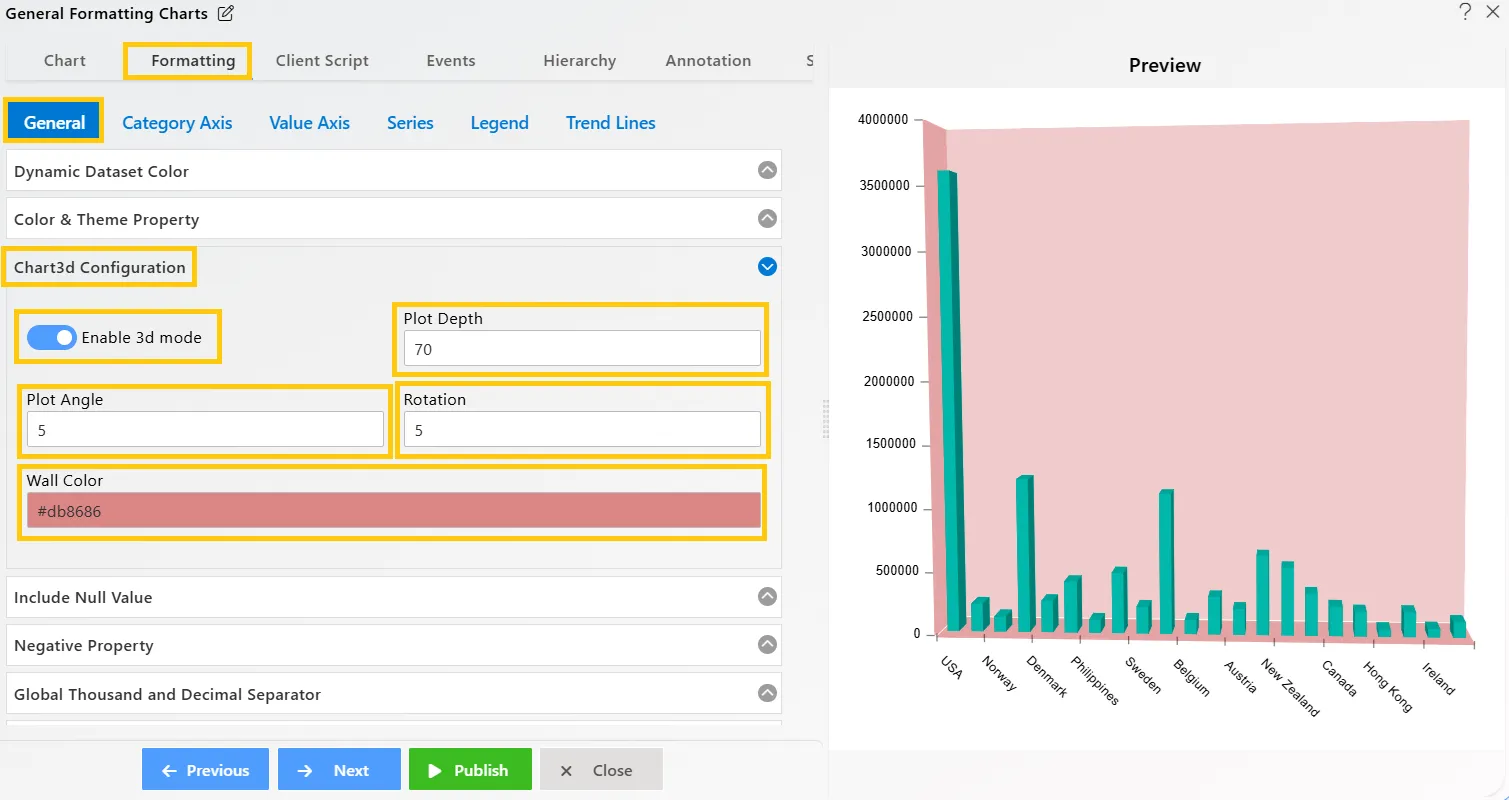Expand the Dynamic Dataset Color section chevron
The image size is (1509, 800).
point(767,170)
